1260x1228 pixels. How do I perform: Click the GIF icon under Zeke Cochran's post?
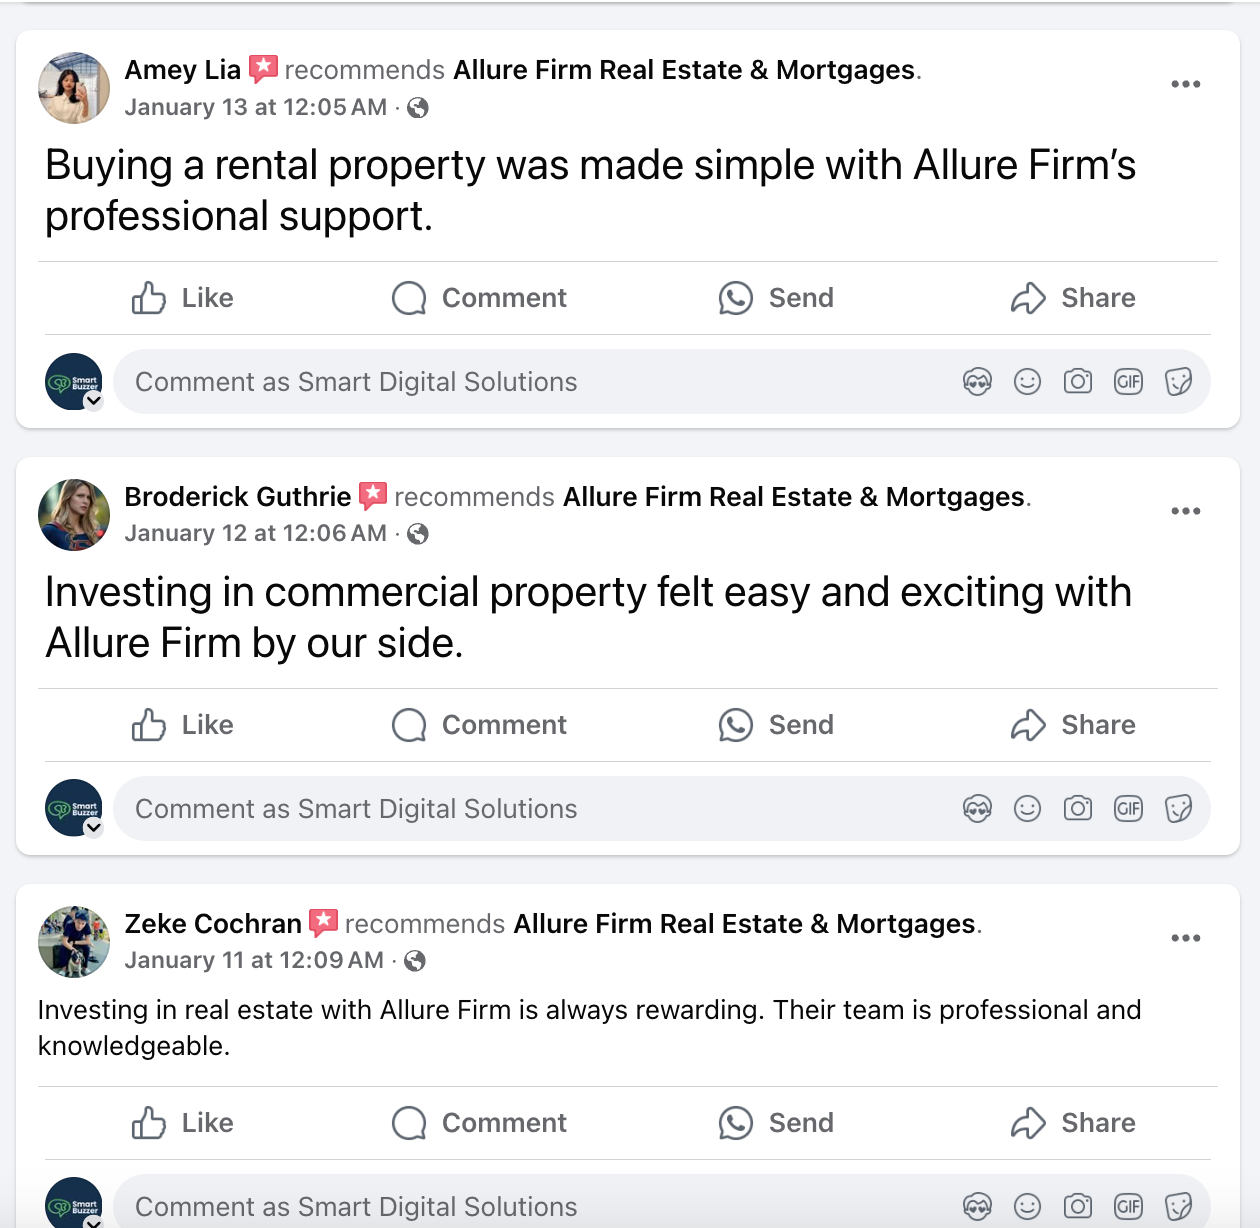[x=1128, y=1206]
